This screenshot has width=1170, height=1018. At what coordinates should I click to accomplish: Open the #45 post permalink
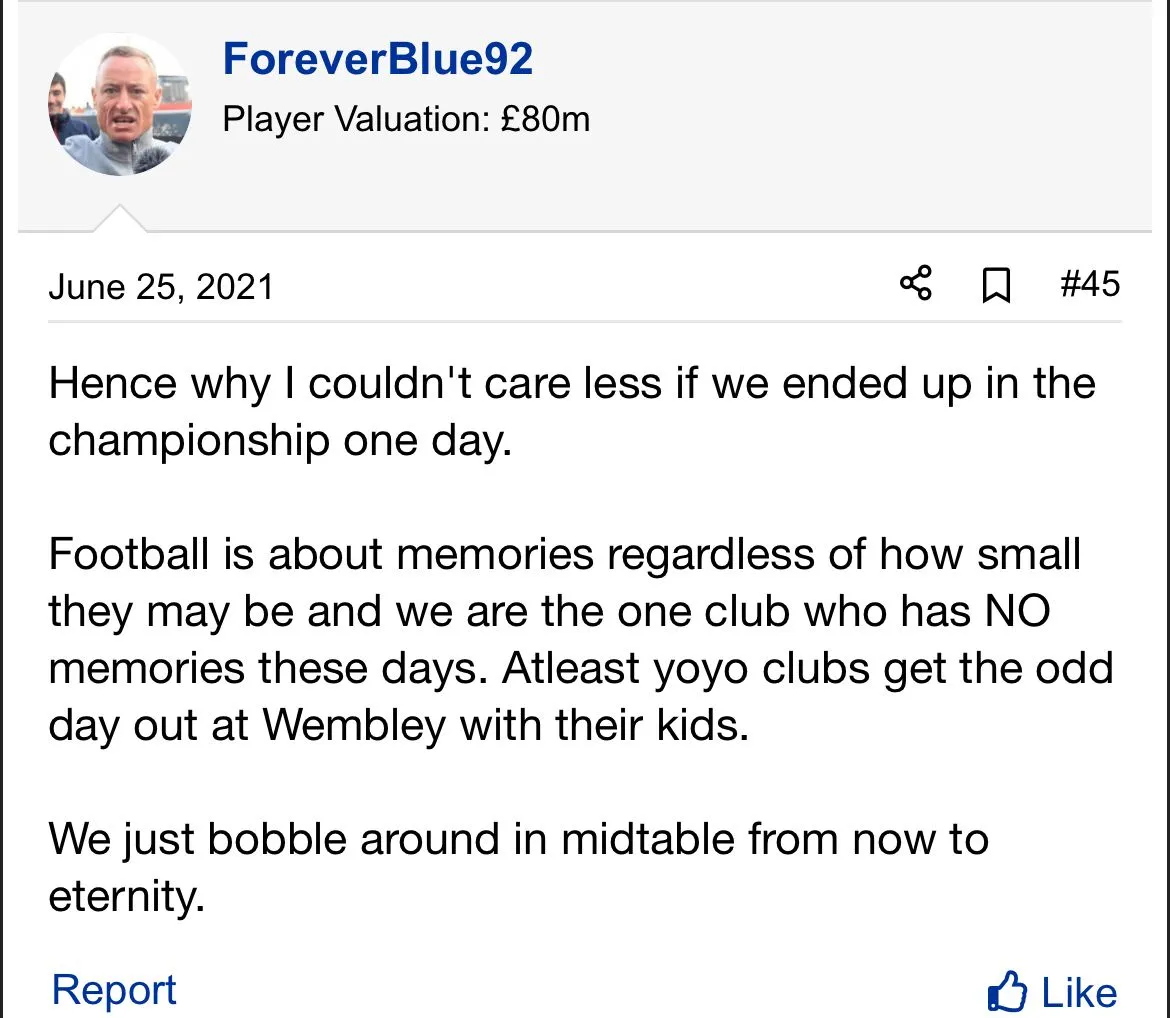tap(1089, 284)
